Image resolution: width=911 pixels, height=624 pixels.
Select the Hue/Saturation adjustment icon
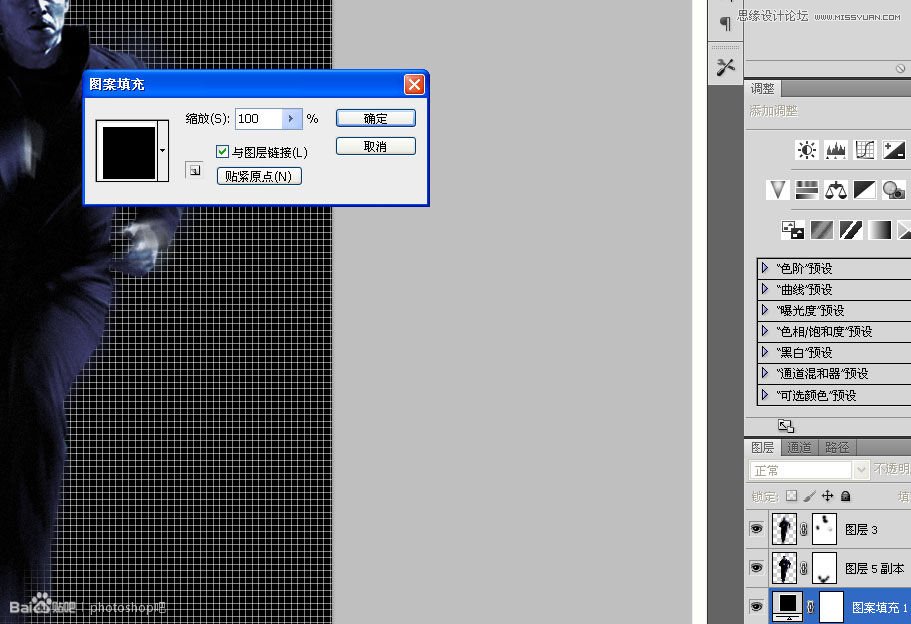(x=807, y=190)
